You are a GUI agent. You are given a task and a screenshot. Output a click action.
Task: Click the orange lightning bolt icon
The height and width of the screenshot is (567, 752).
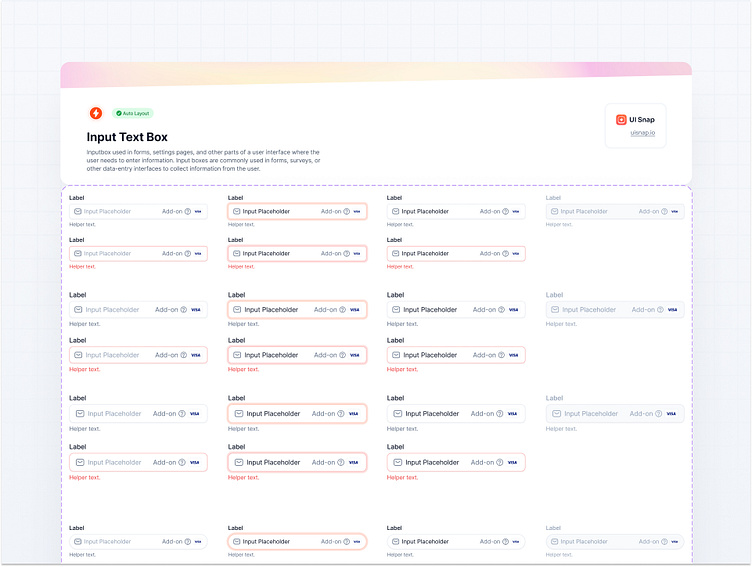[96, 113]
